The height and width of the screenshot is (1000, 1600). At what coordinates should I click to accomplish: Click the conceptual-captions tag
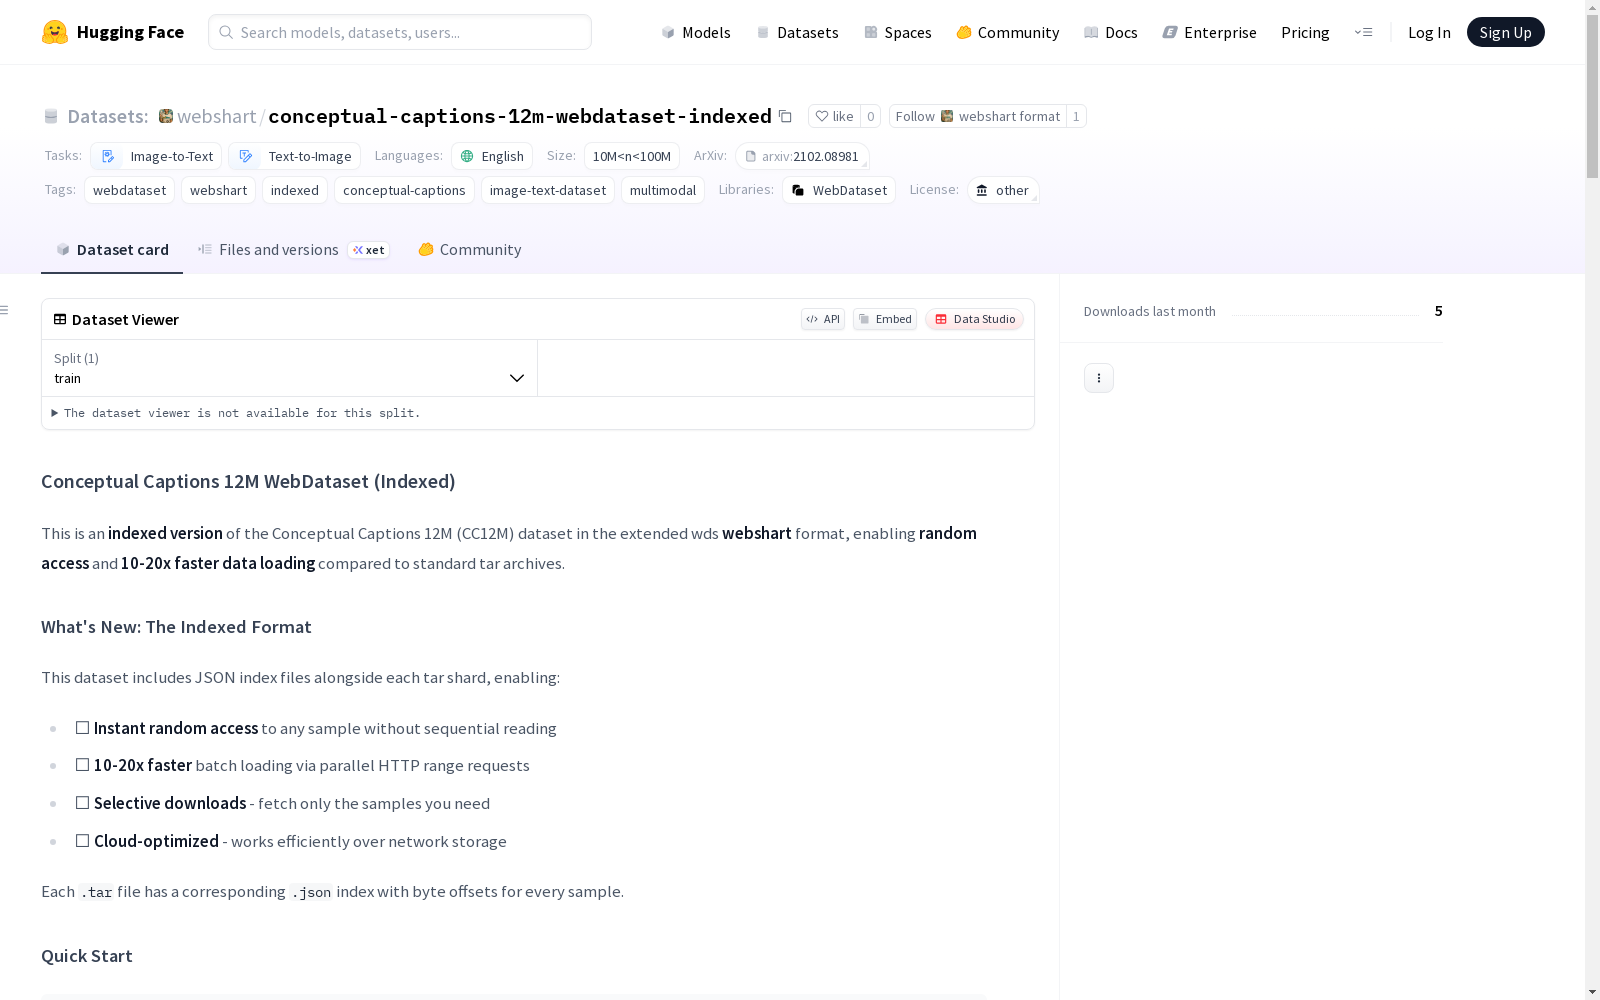pos(404,190)
